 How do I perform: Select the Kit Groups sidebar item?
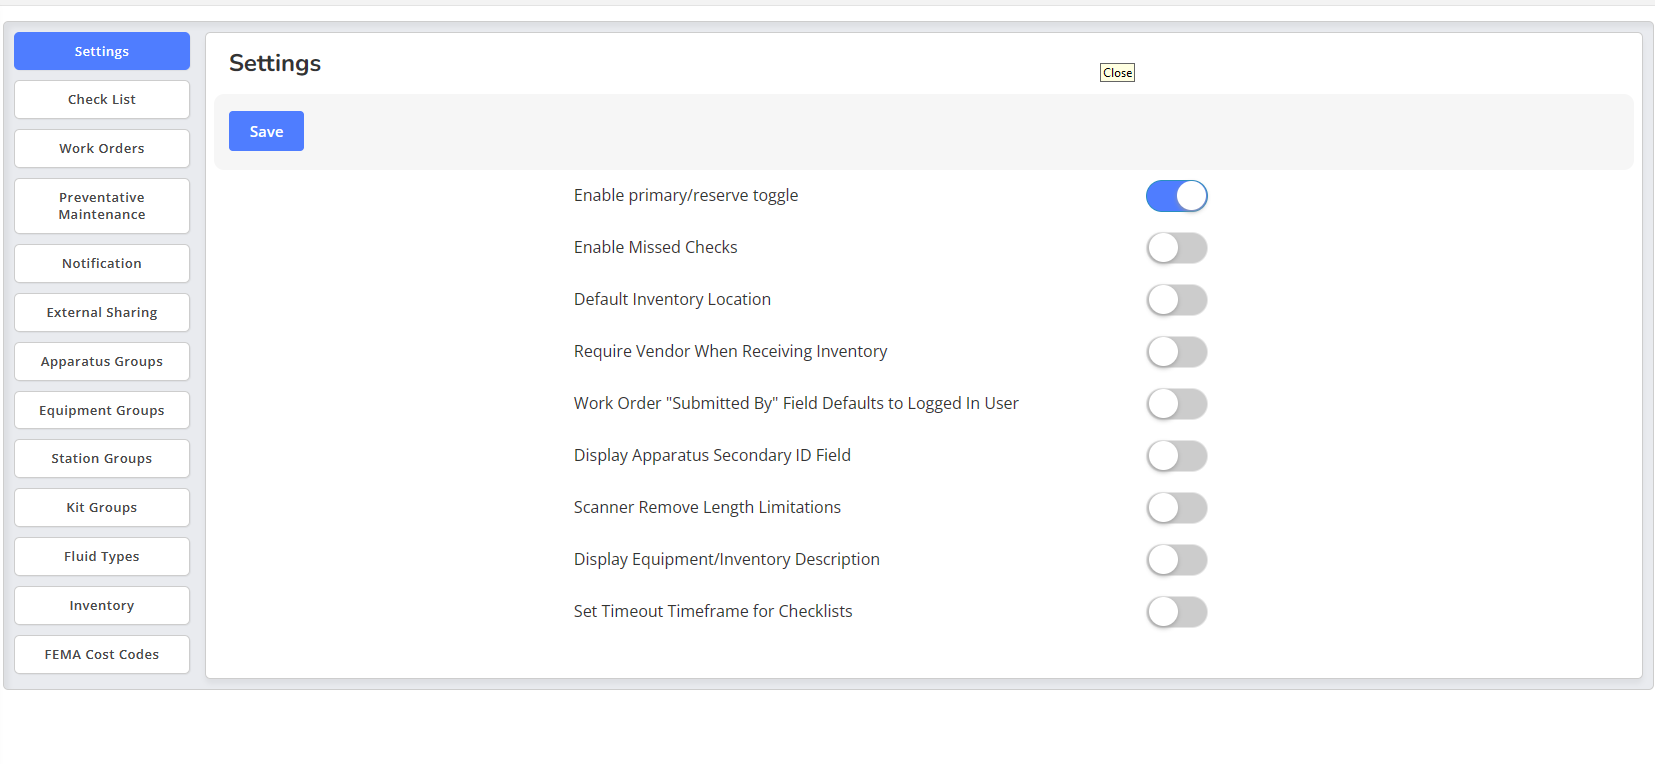coord(102,508)
